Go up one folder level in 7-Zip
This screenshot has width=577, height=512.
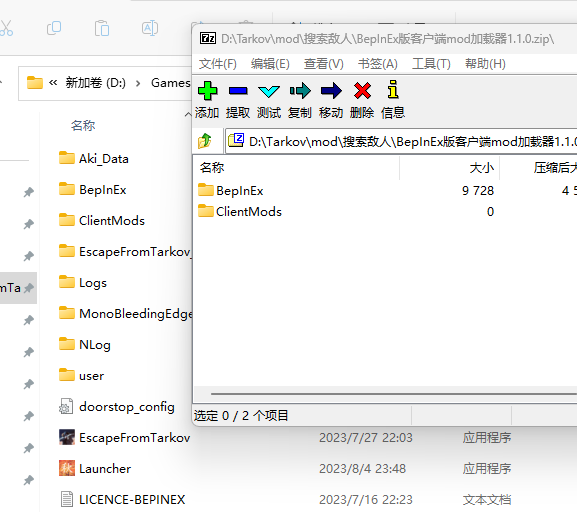point(205,141)
